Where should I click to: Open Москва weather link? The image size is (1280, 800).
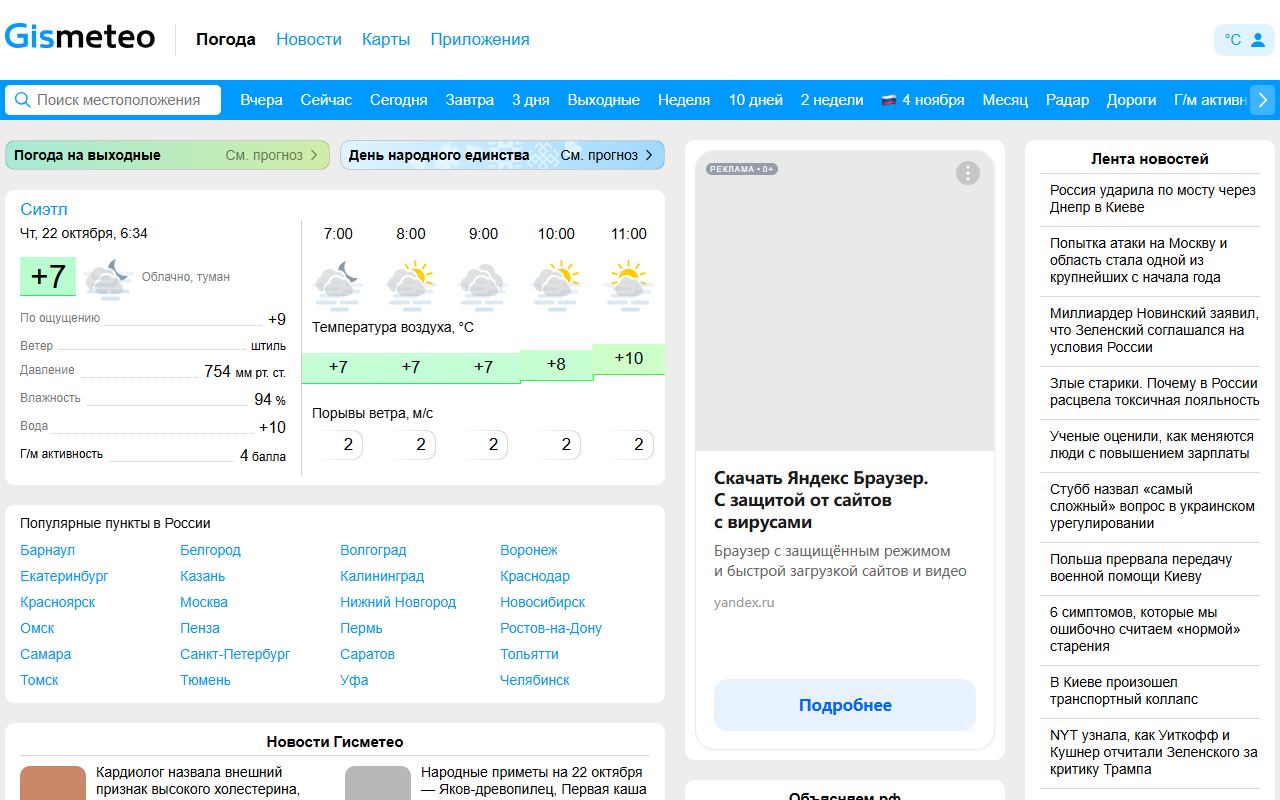pyautogui.click(x=204, y=602)
